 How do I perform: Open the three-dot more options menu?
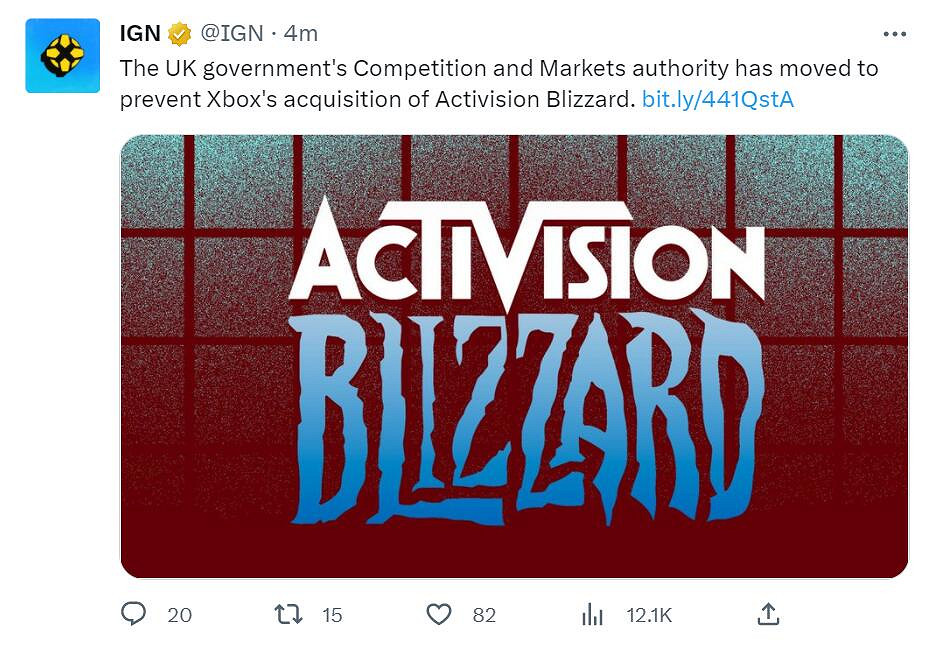pyautogui.click(x=895, y=34)
